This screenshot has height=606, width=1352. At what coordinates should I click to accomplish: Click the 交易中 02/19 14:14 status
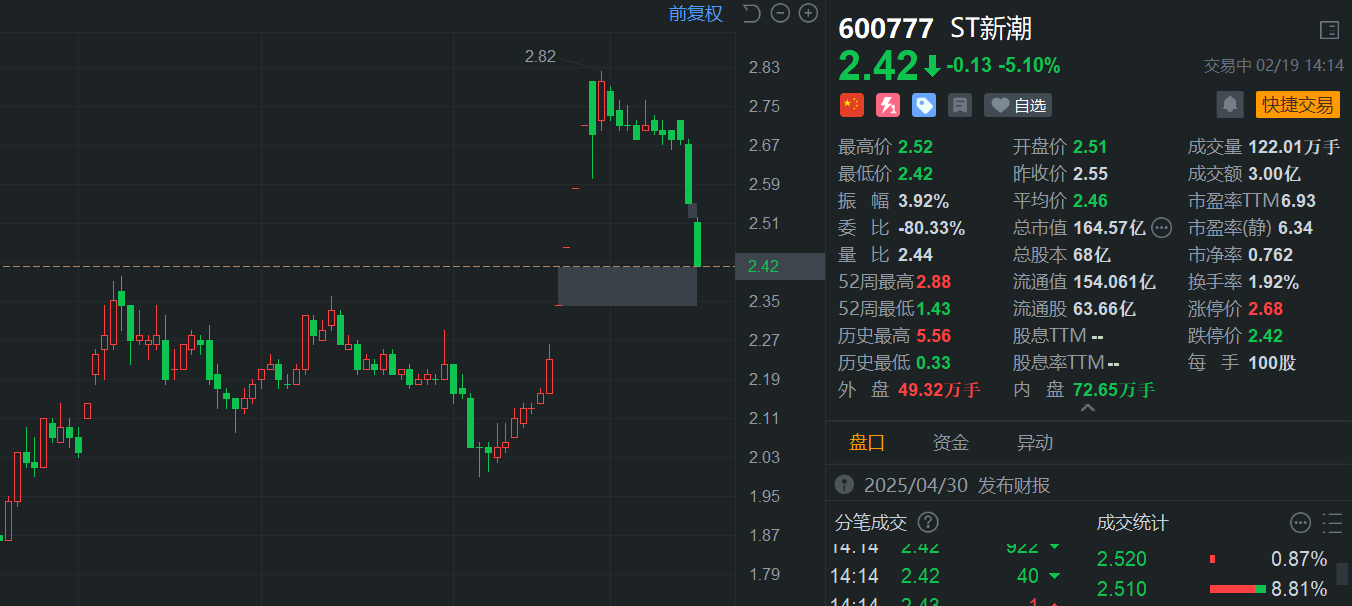[x=1272, y=66]
